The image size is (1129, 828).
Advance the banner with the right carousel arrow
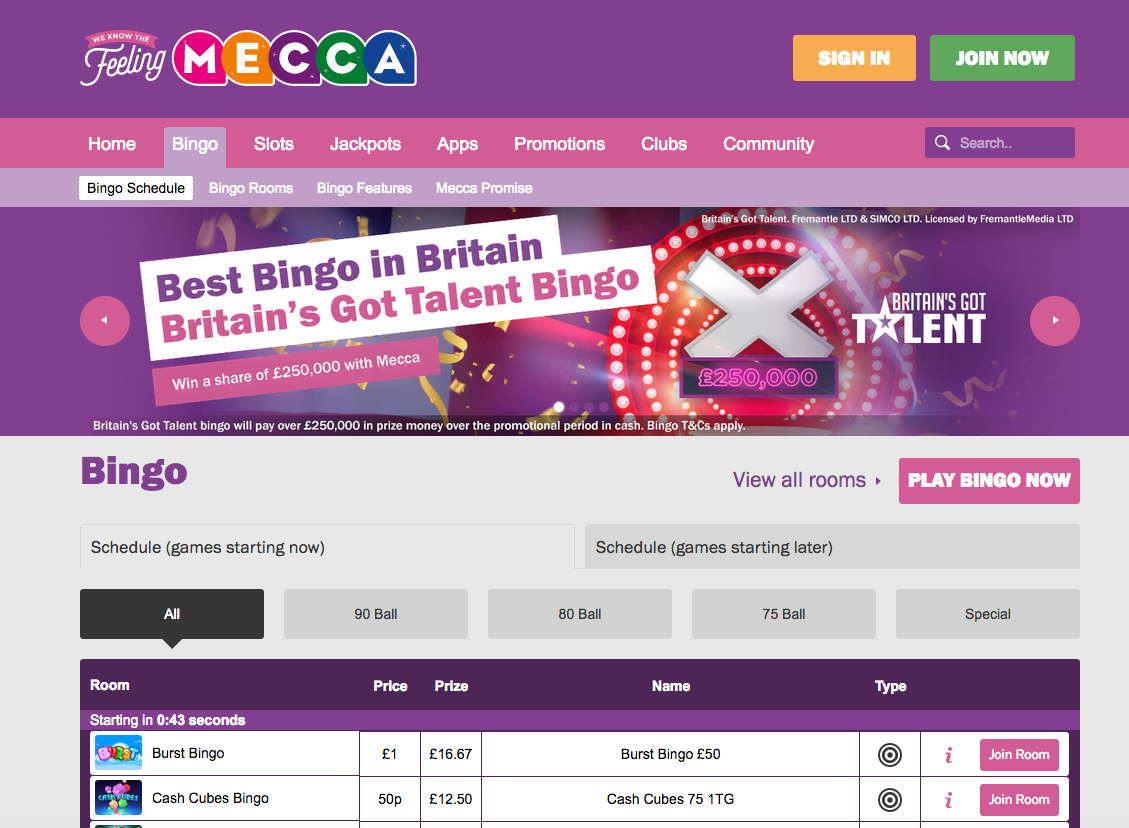tap(1054, 320)
